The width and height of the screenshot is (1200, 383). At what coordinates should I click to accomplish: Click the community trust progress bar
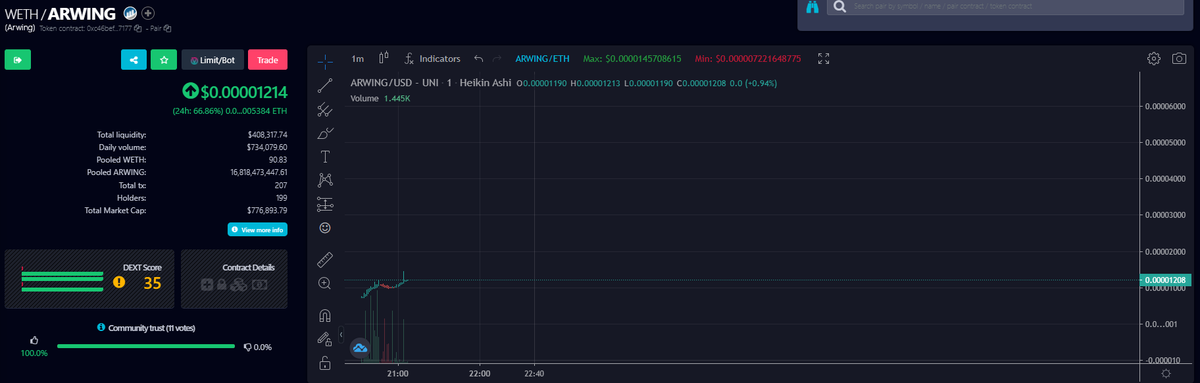(x=146, y=346)
